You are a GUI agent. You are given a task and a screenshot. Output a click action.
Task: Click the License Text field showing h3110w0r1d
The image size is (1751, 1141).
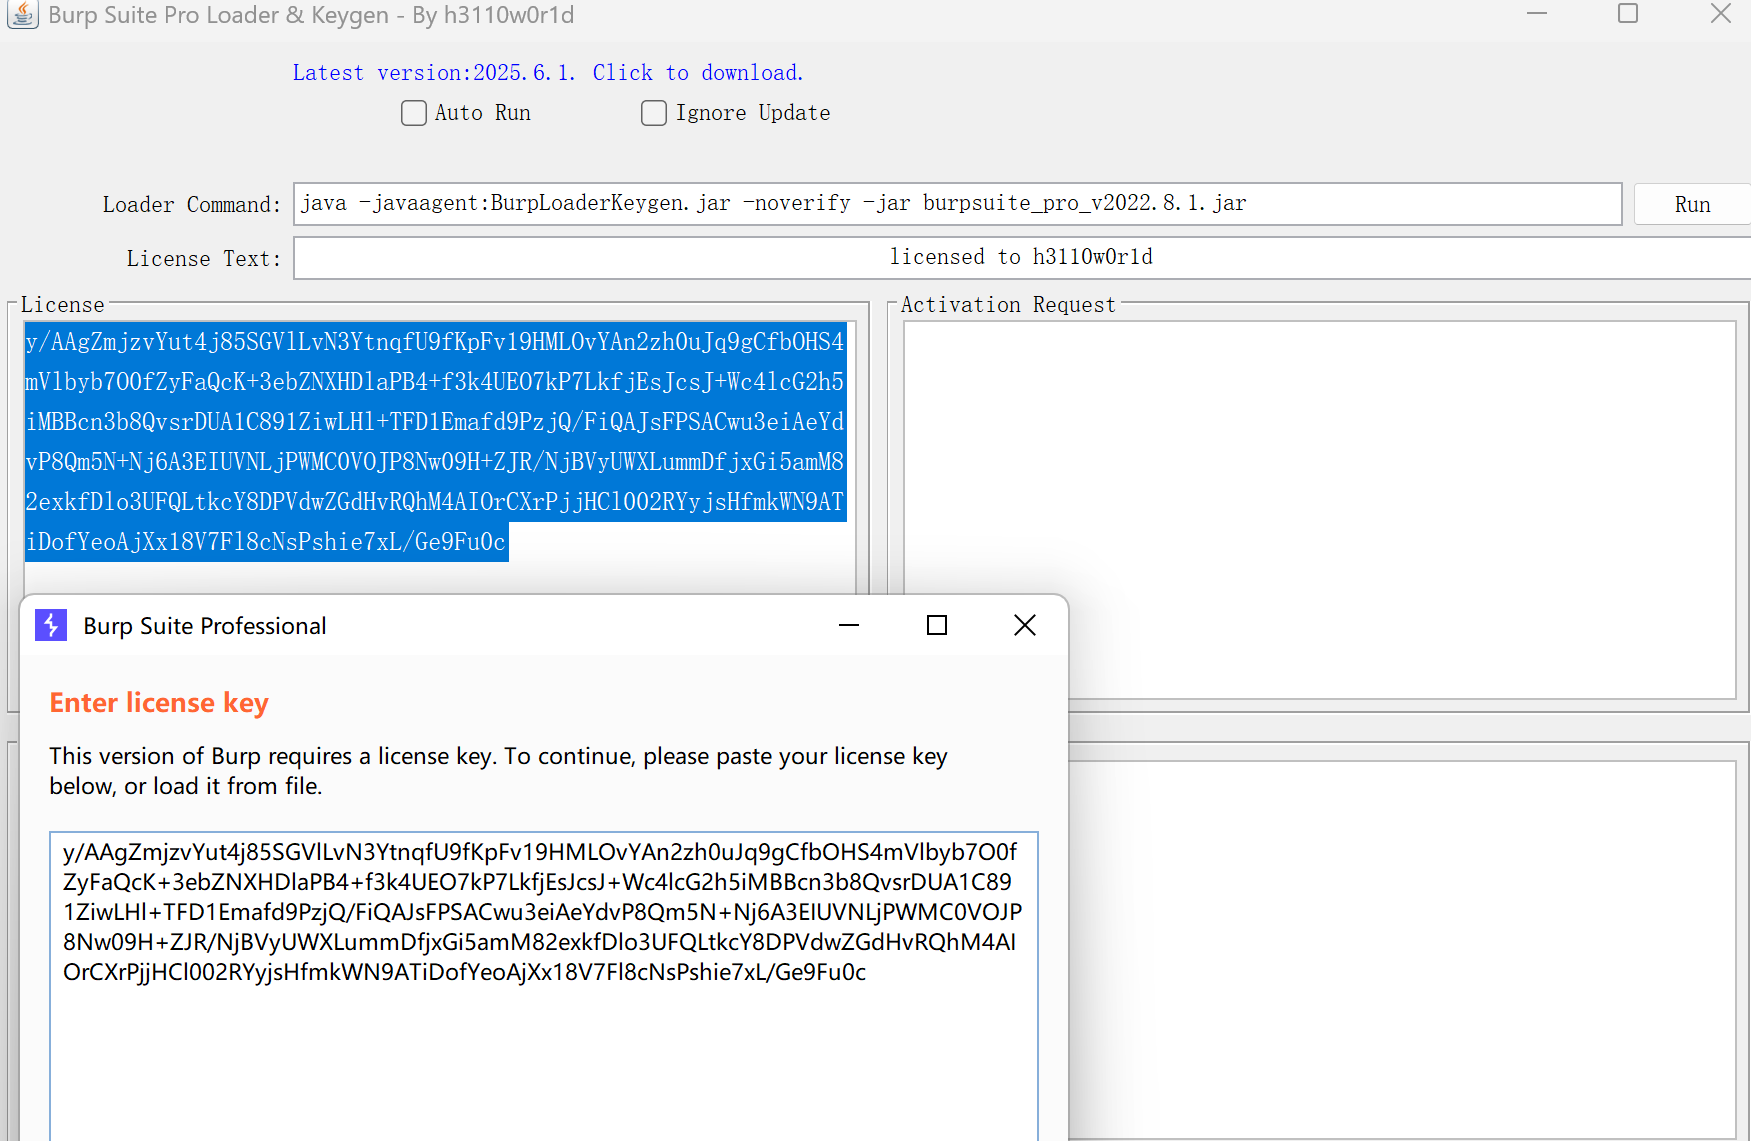coord(1020,257)
